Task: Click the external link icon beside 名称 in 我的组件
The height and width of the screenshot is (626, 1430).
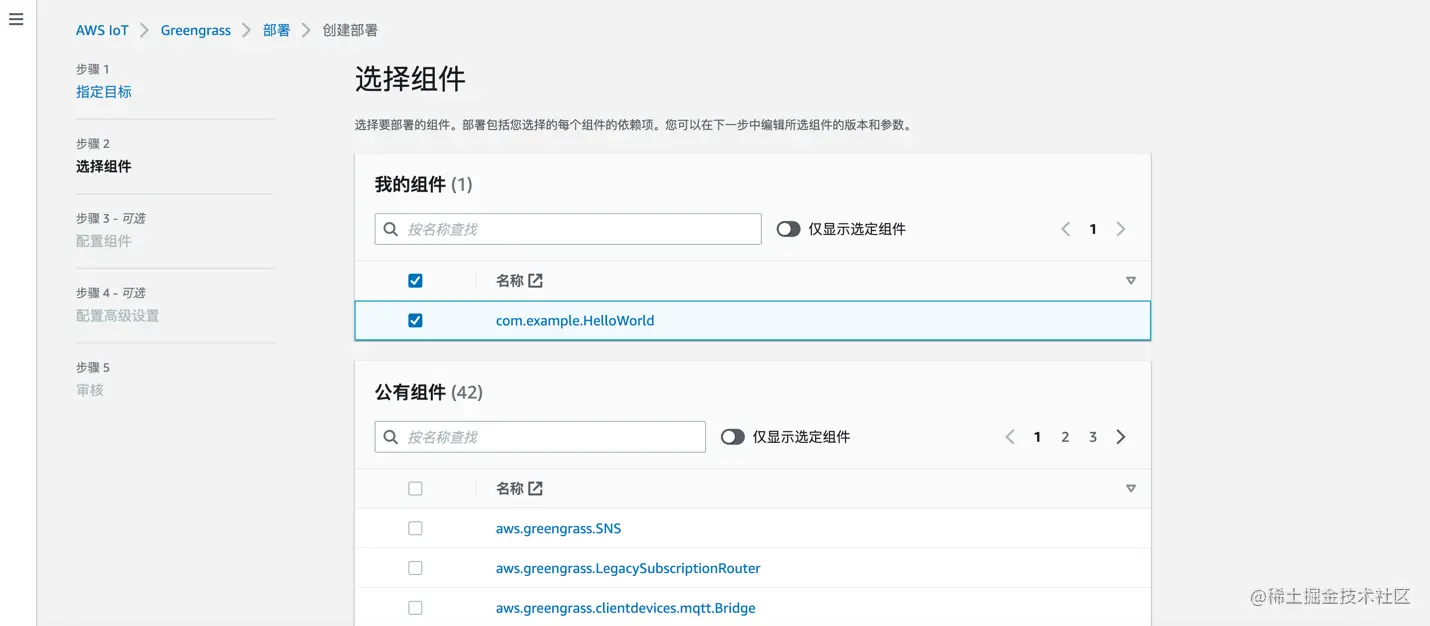Action: coord(535,281)
